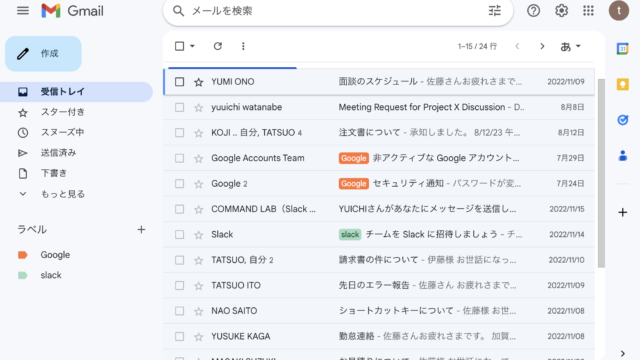Select the yuuichi watanabe email checkbox
This screenshot has height=360, width=640.
pyautogui.click(x=180, y=107)
